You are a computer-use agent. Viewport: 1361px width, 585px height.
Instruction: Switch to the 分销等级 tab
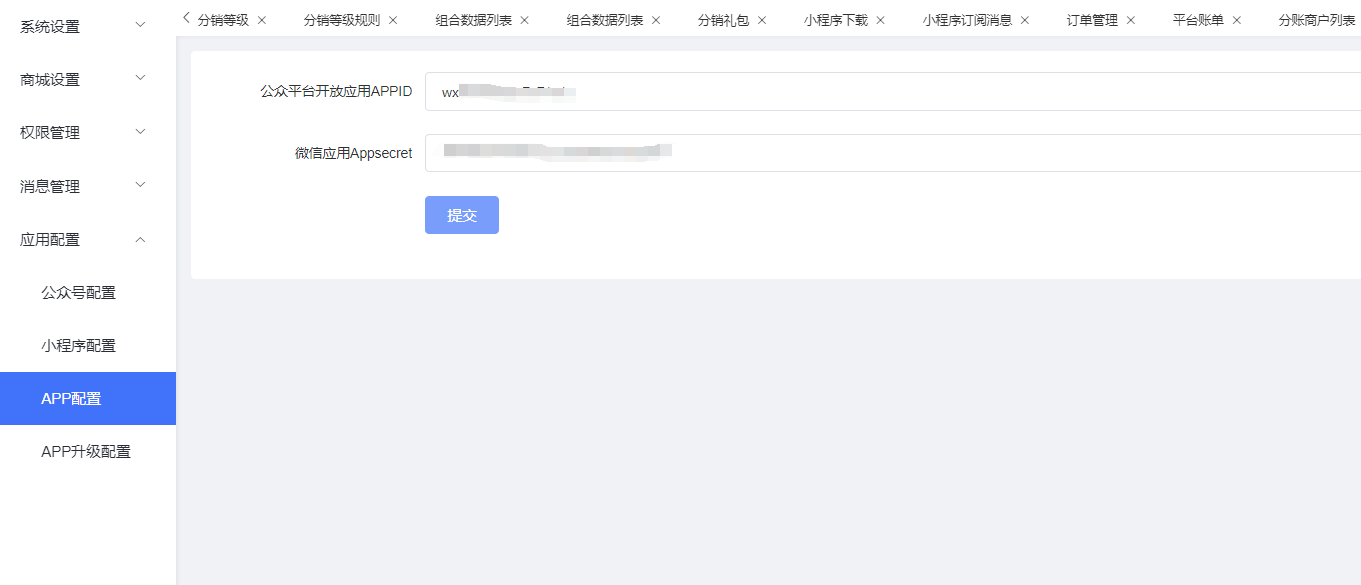(223, 20)
